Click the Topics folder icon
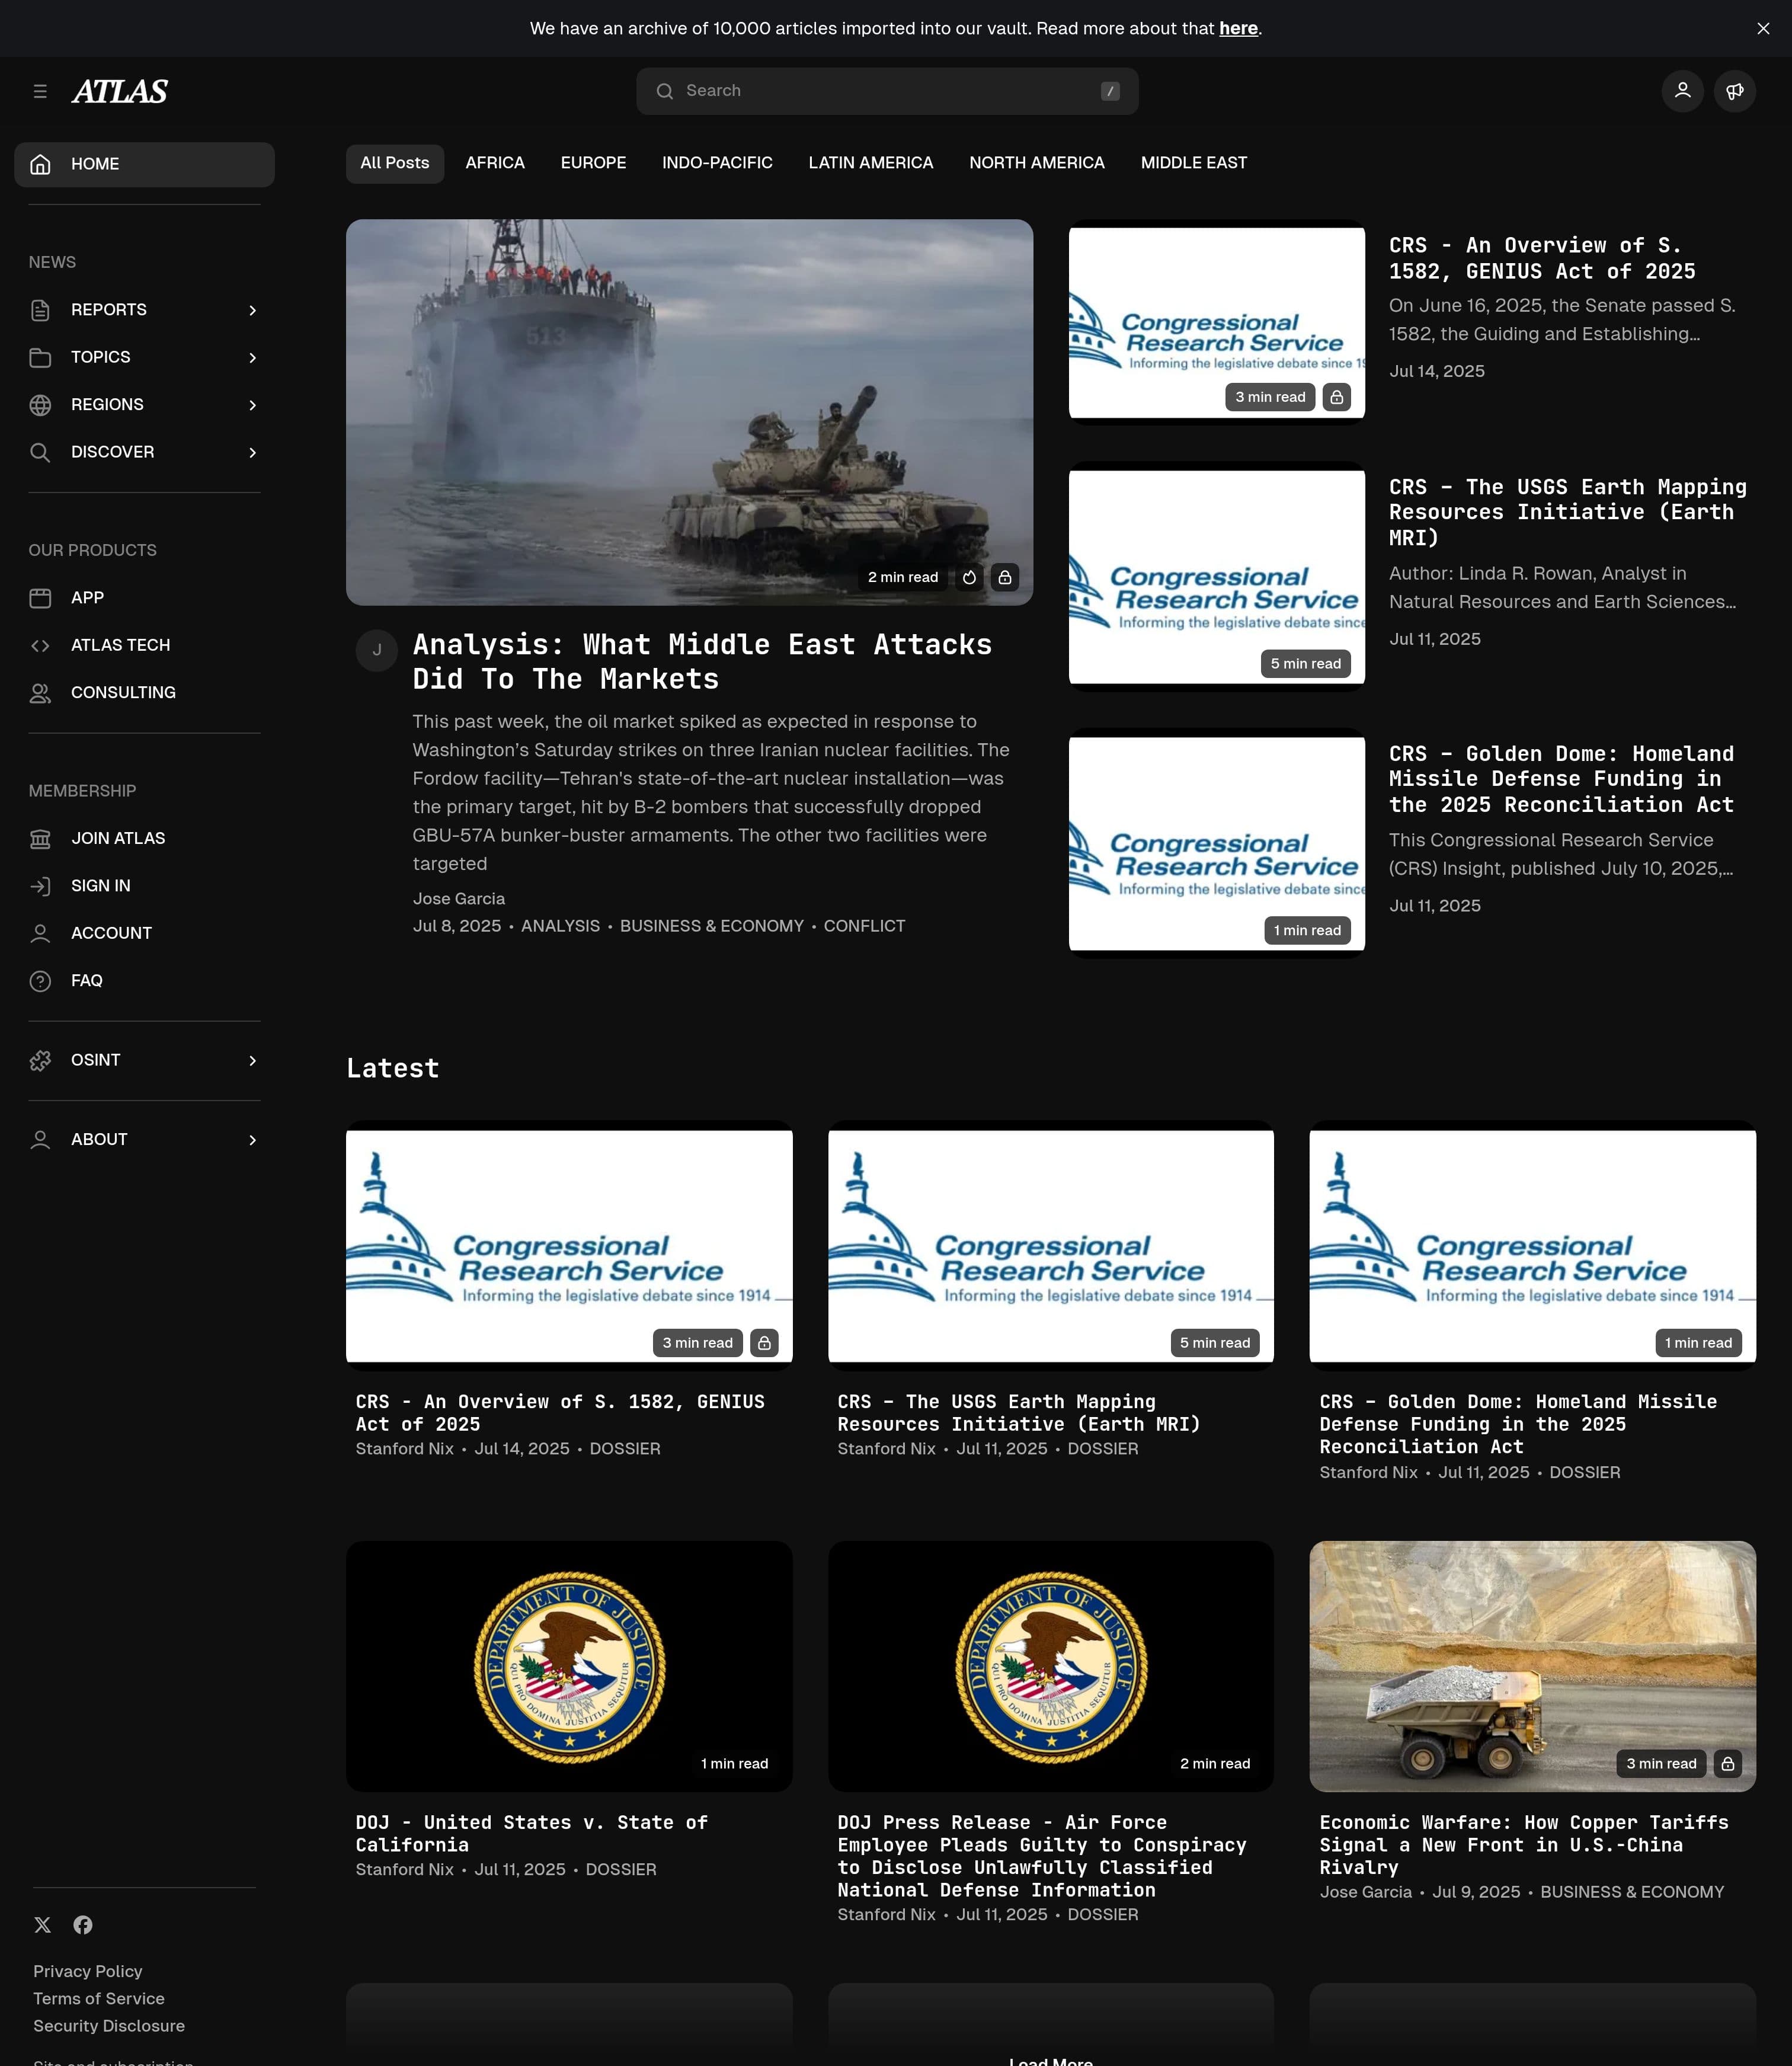This screenshot has height=2066, width=1792. [x=40, y=357]
